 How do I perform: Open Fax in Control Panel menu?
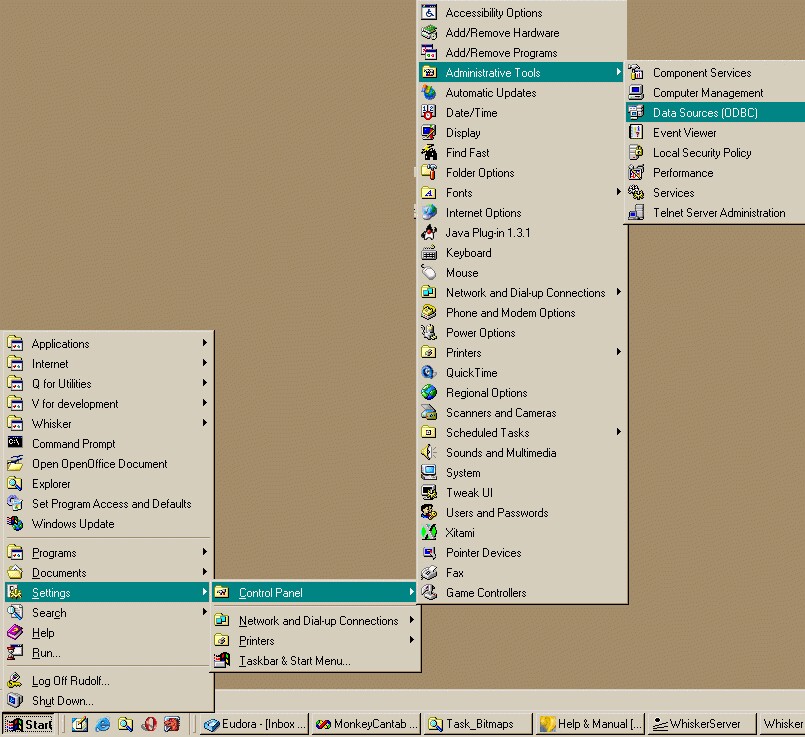pyautogui.click(x=522, y=573)
